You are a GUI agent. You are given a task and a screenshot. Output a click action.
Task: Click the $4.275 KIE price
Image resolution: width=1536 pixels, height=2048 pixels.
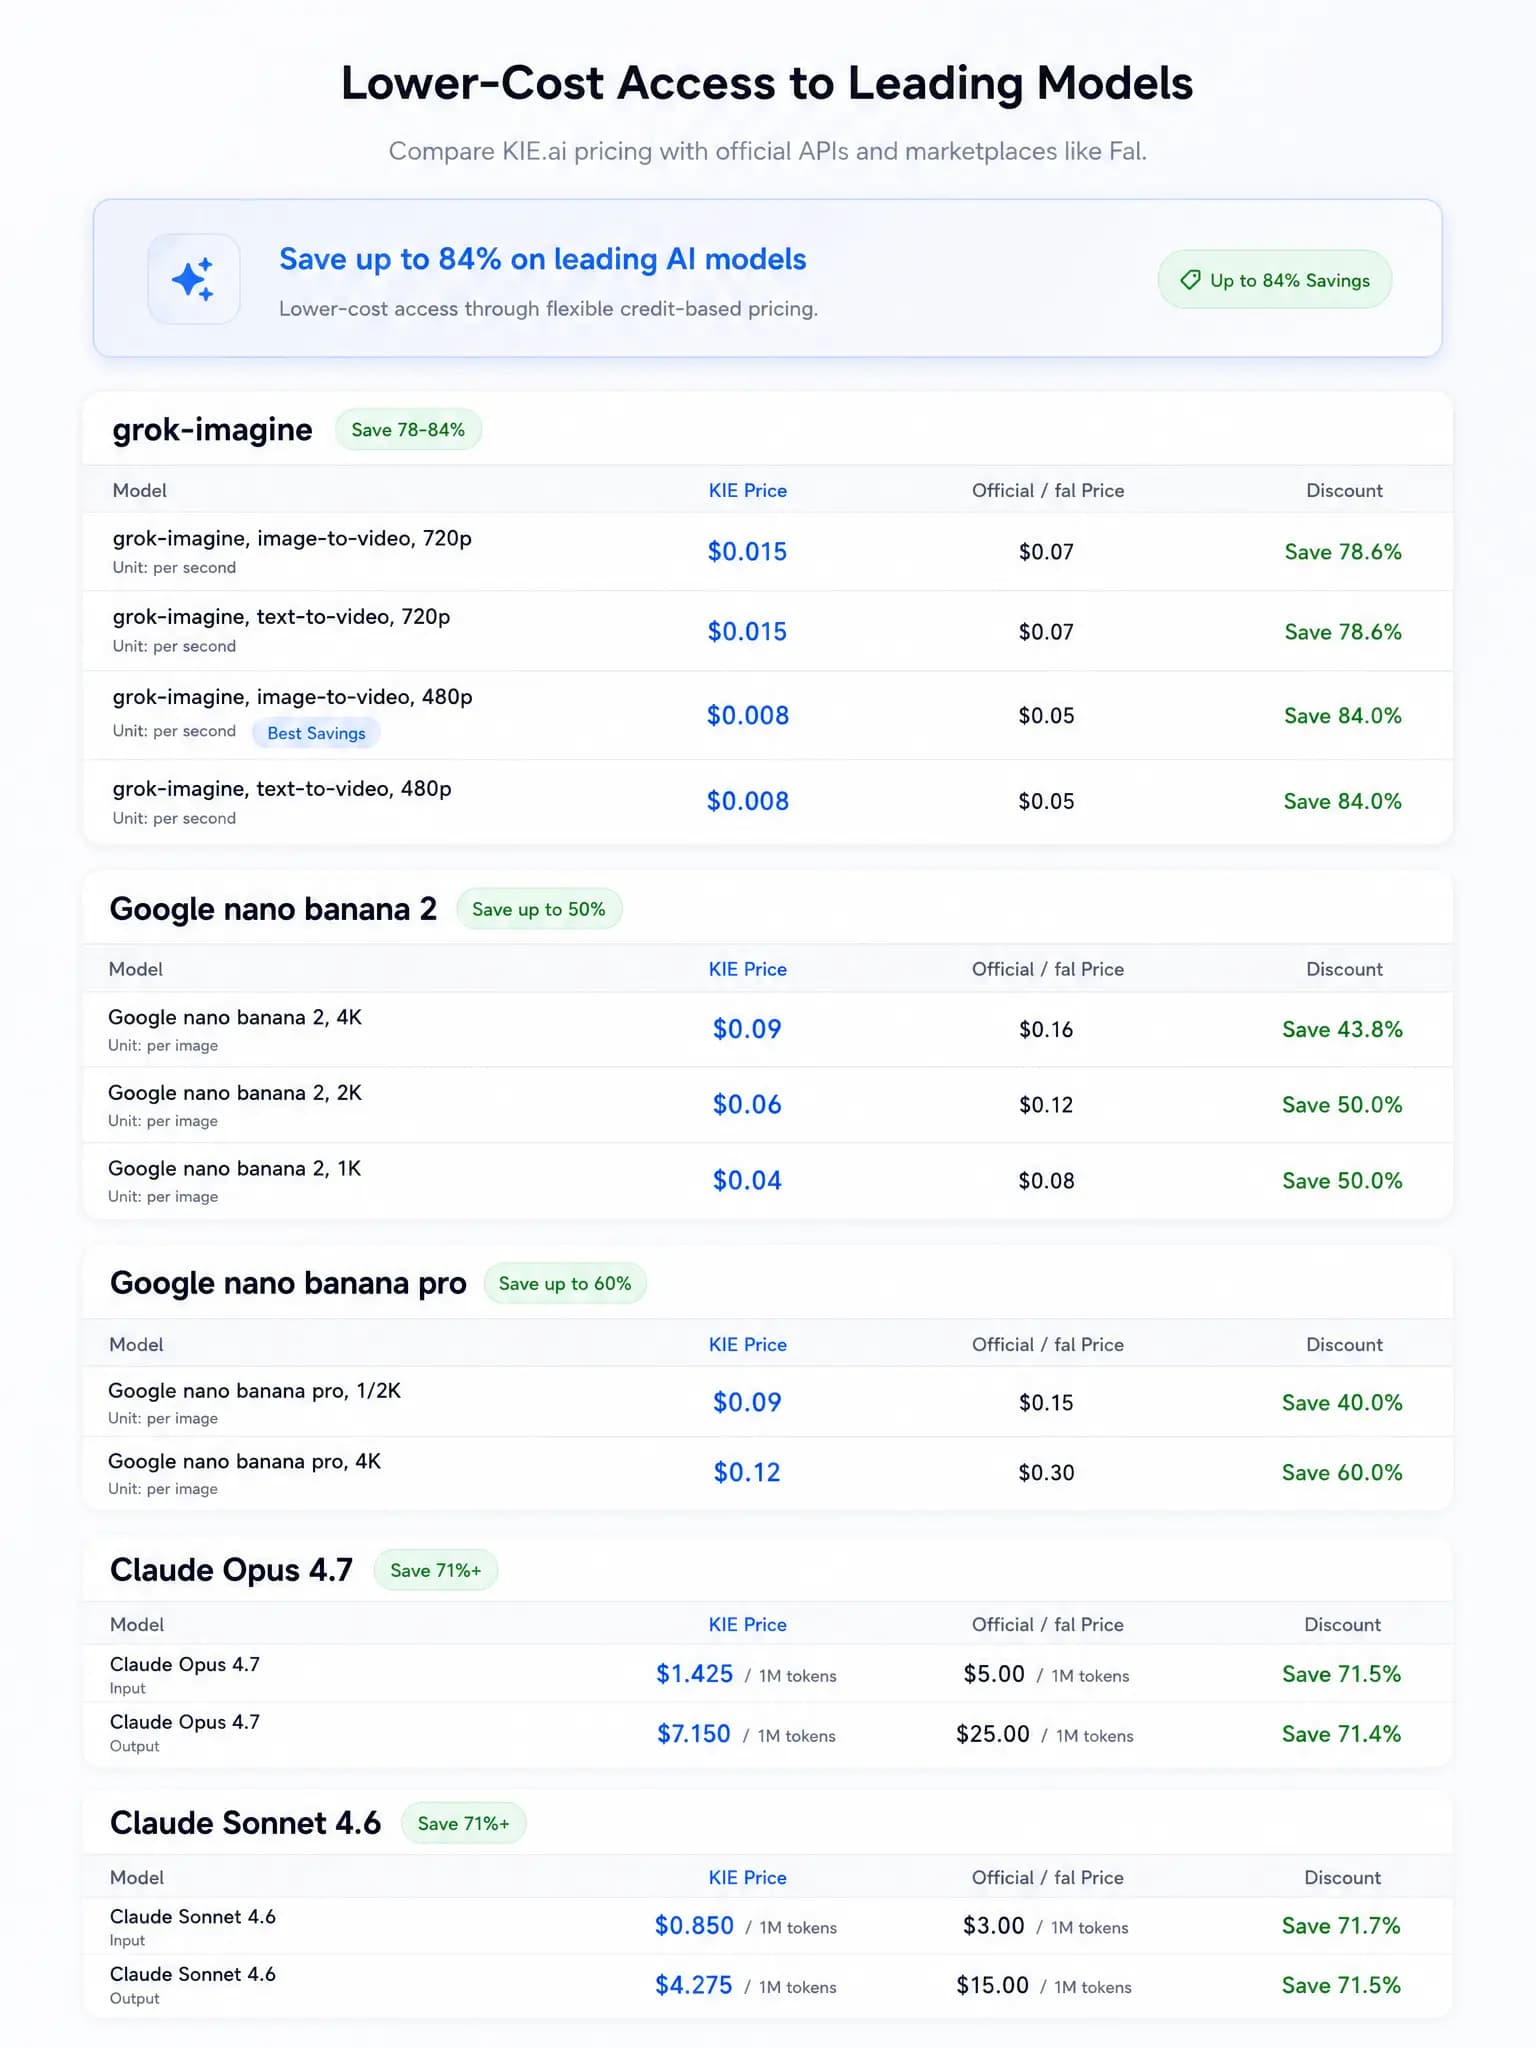coord(694,1986)
